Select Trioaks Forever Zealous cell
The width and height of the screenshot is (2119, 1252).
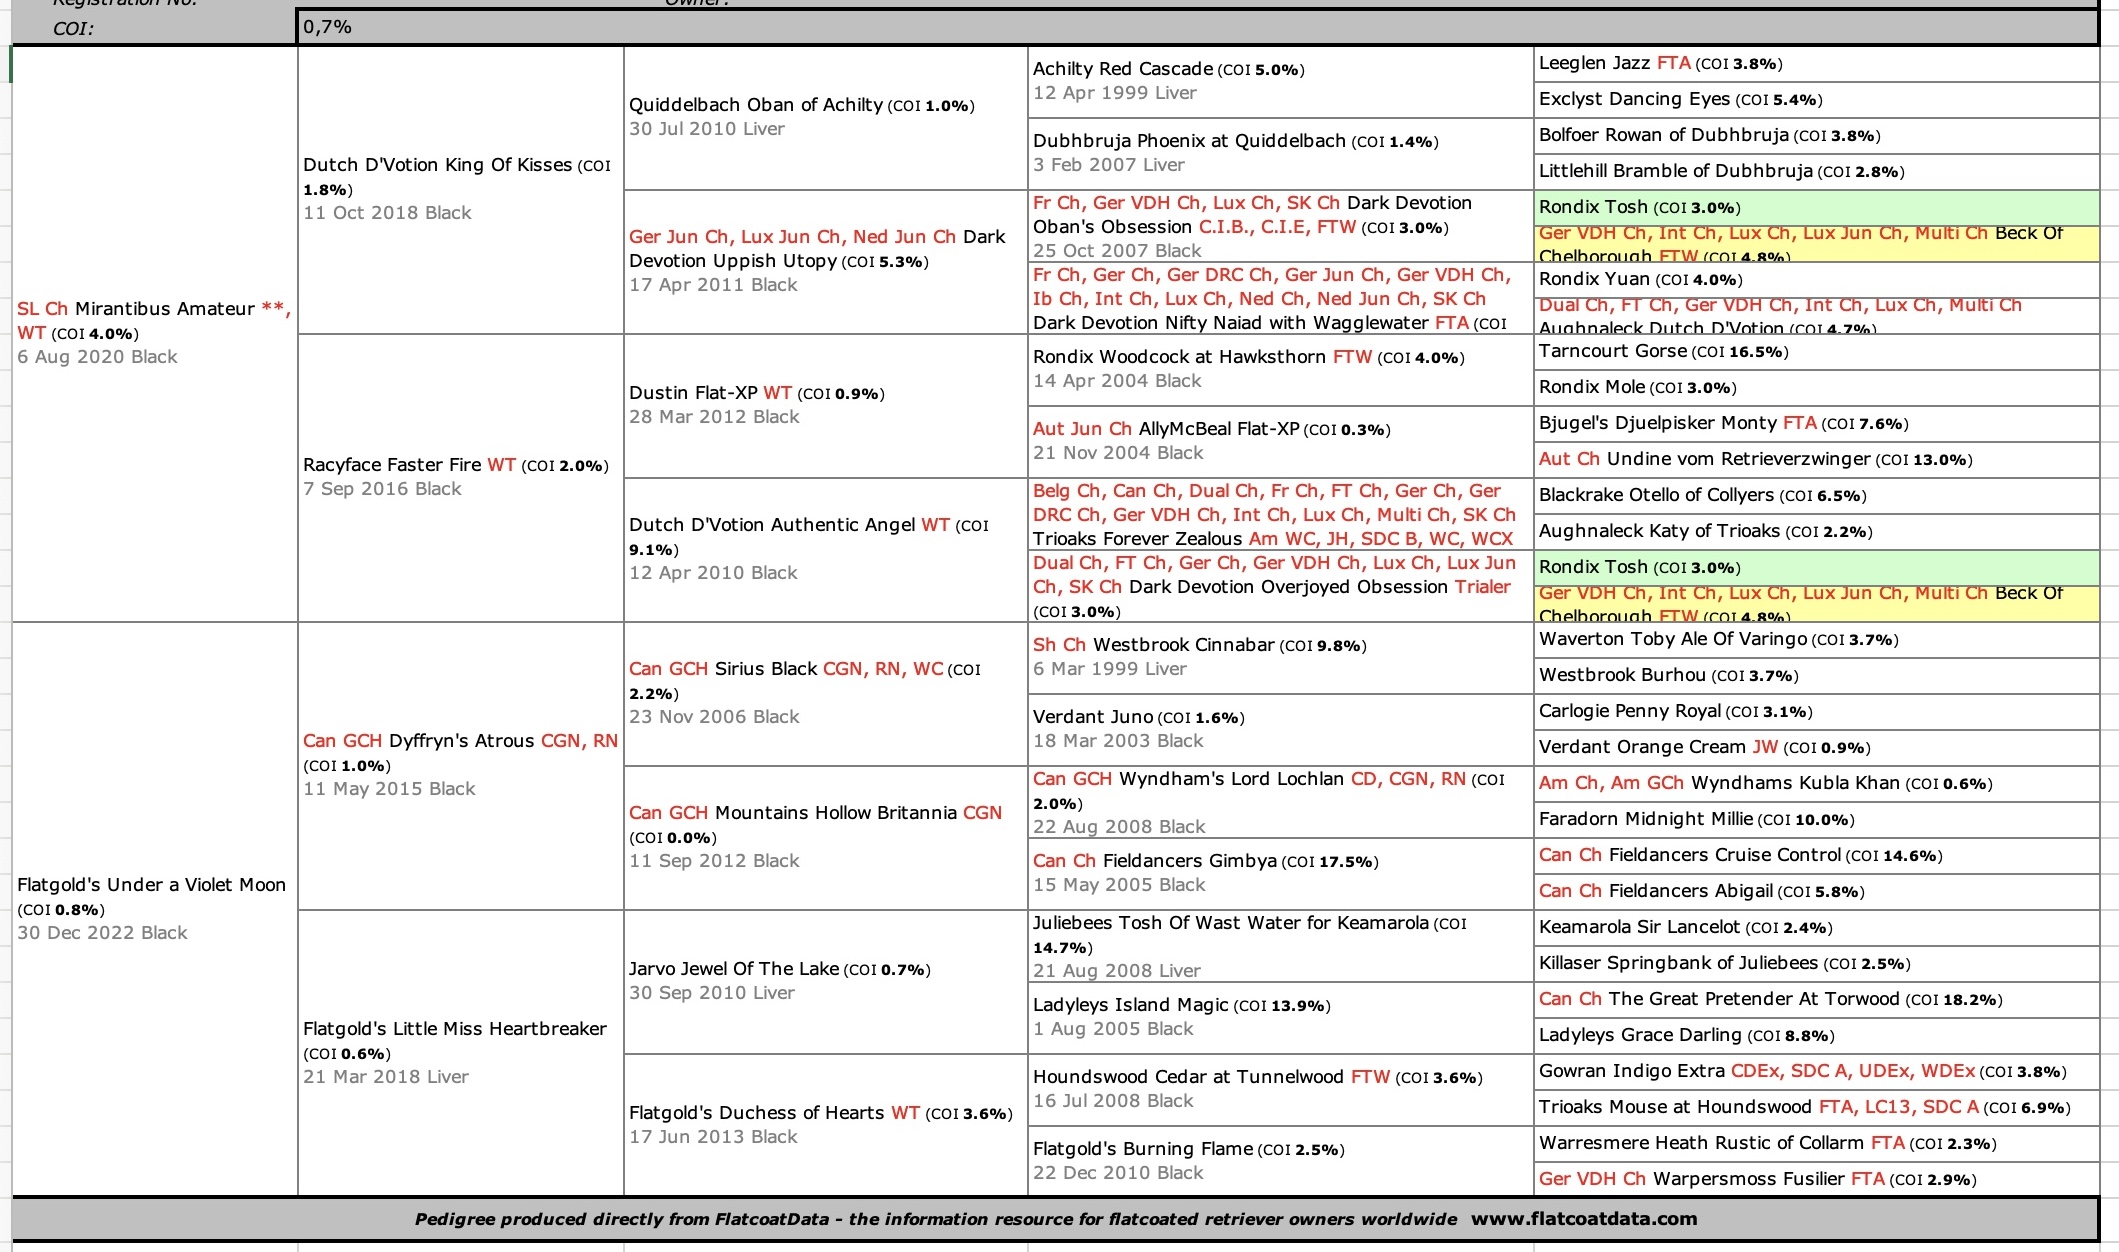[1281, 514]
